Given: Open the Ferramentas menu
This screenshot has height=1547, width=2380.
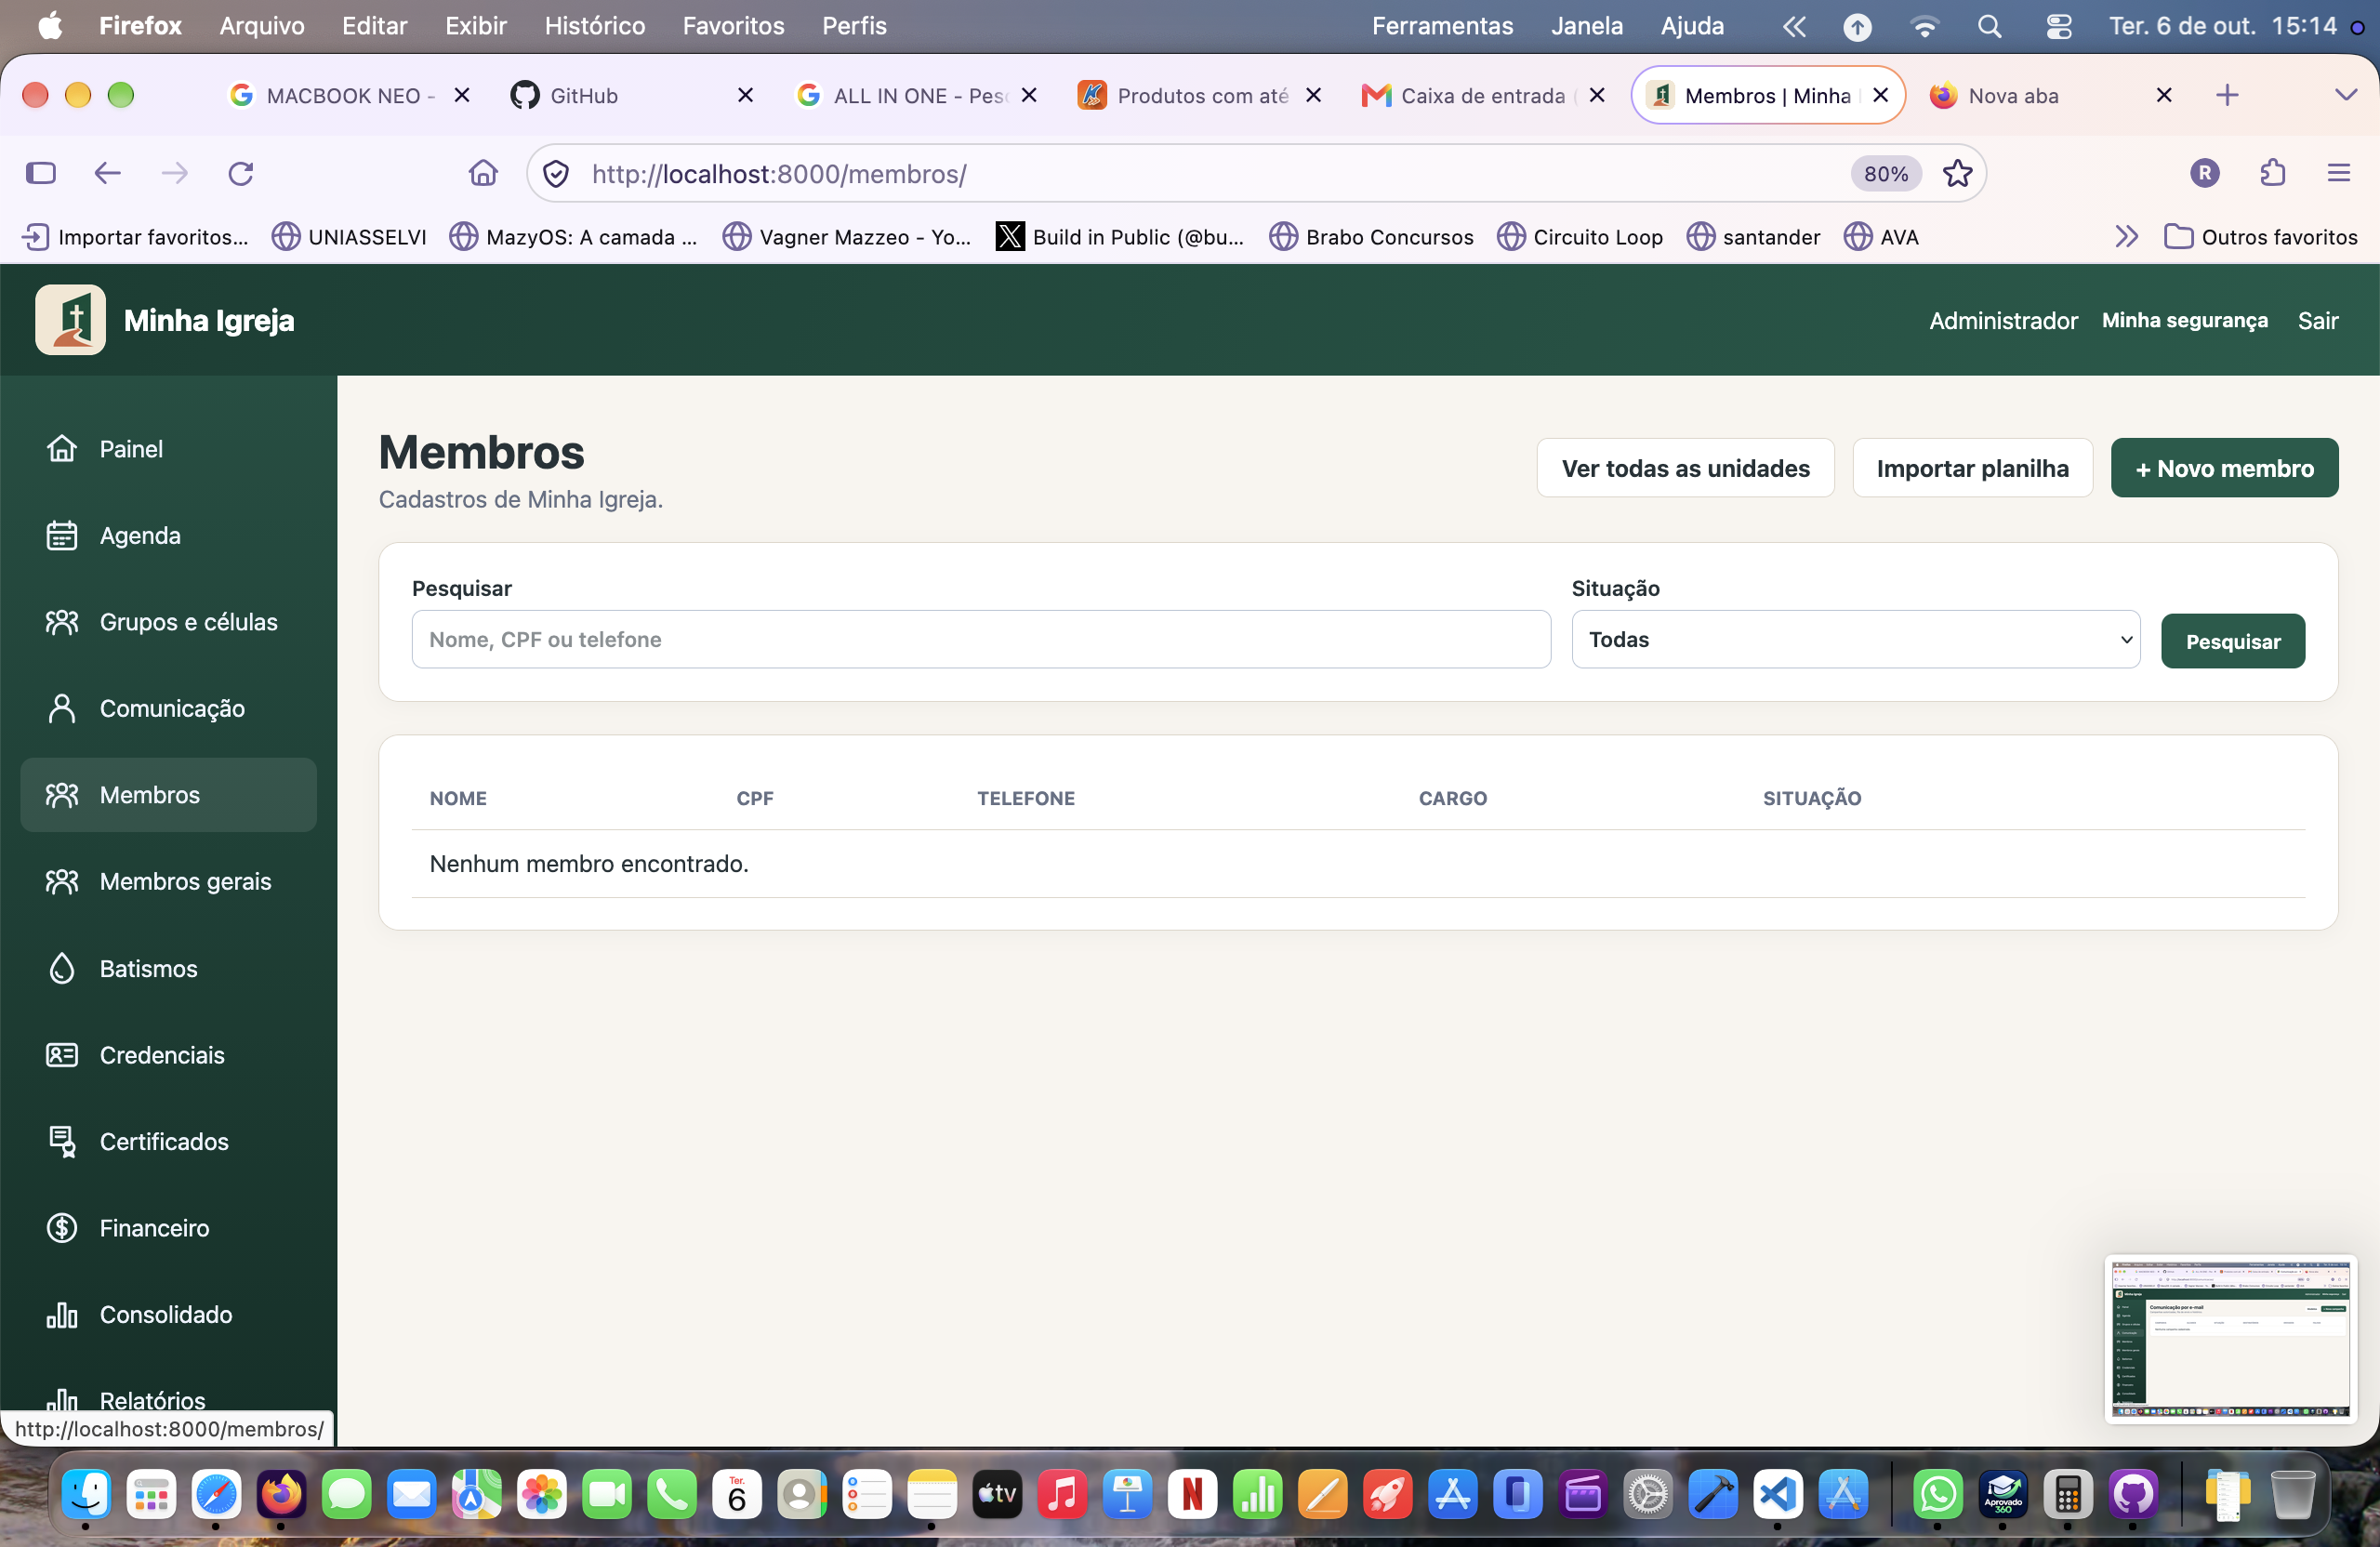Looking at the screenshot, I should pos(1441,26).
